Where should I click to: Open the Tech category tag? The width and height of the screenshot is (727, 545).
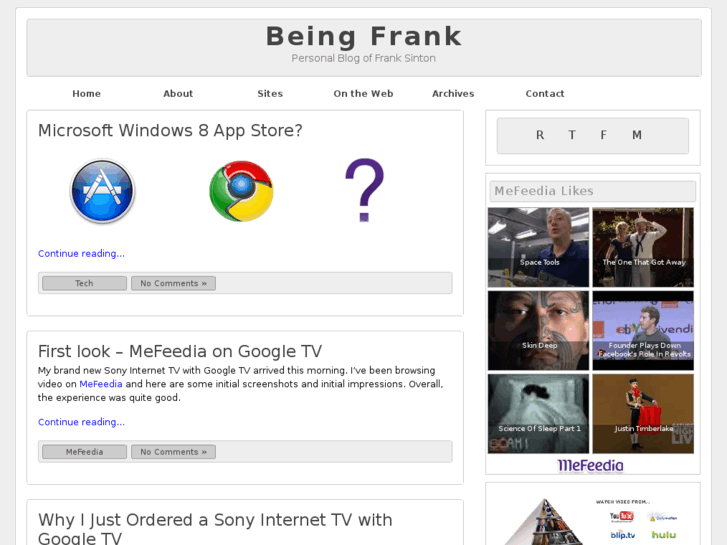(x=84, y=283)
